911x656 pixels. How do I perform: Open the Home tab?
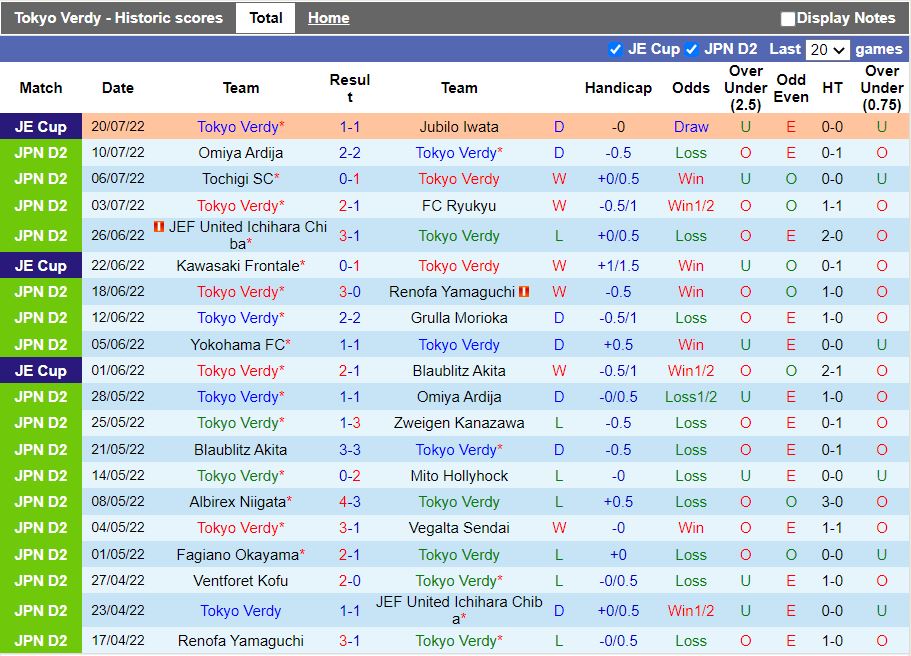[x=328, y=18]
